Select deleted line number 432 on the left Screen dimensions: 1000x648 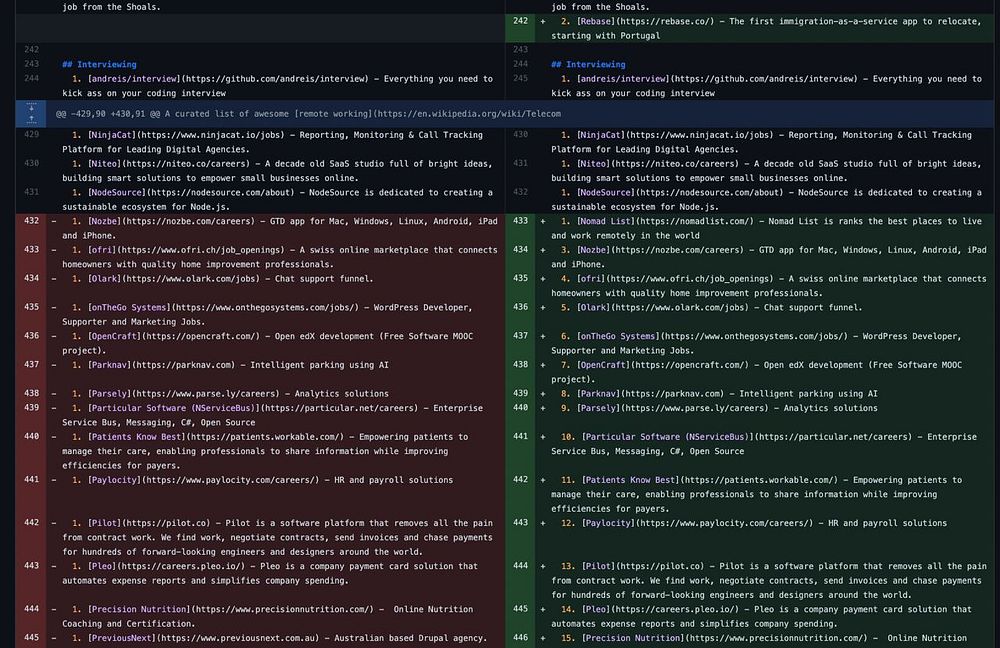click(30, 221)
